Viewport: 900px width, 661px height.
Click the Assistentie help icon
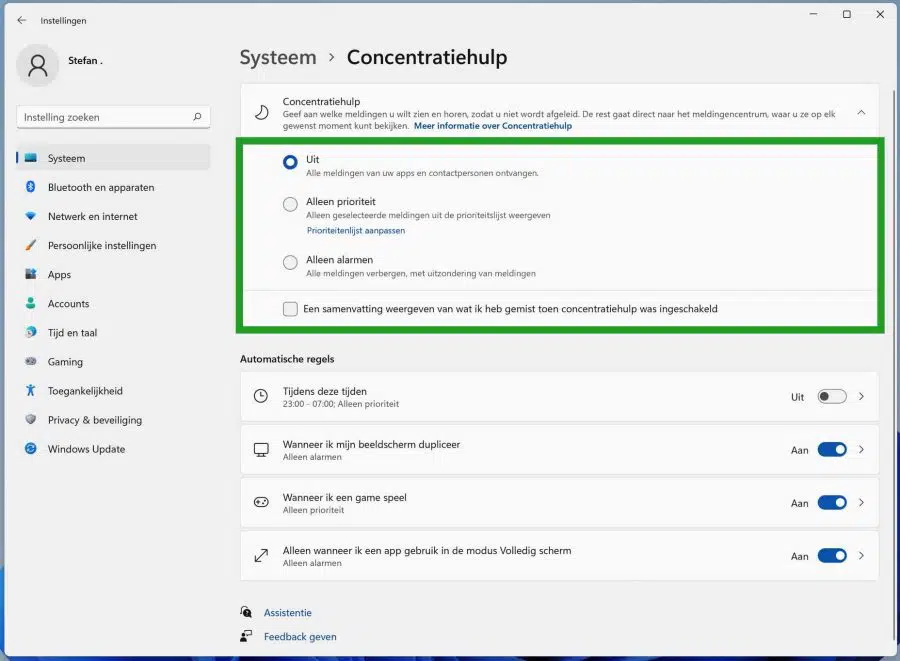pyautogui.click(x=246, y=612)
